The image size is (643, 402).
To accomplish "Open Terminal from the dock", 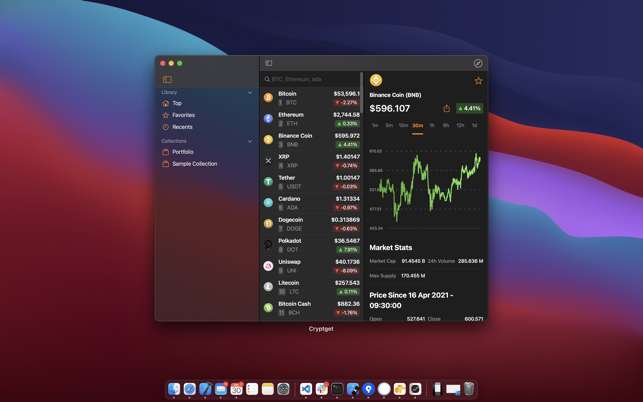I will click(x=337, y=388).
